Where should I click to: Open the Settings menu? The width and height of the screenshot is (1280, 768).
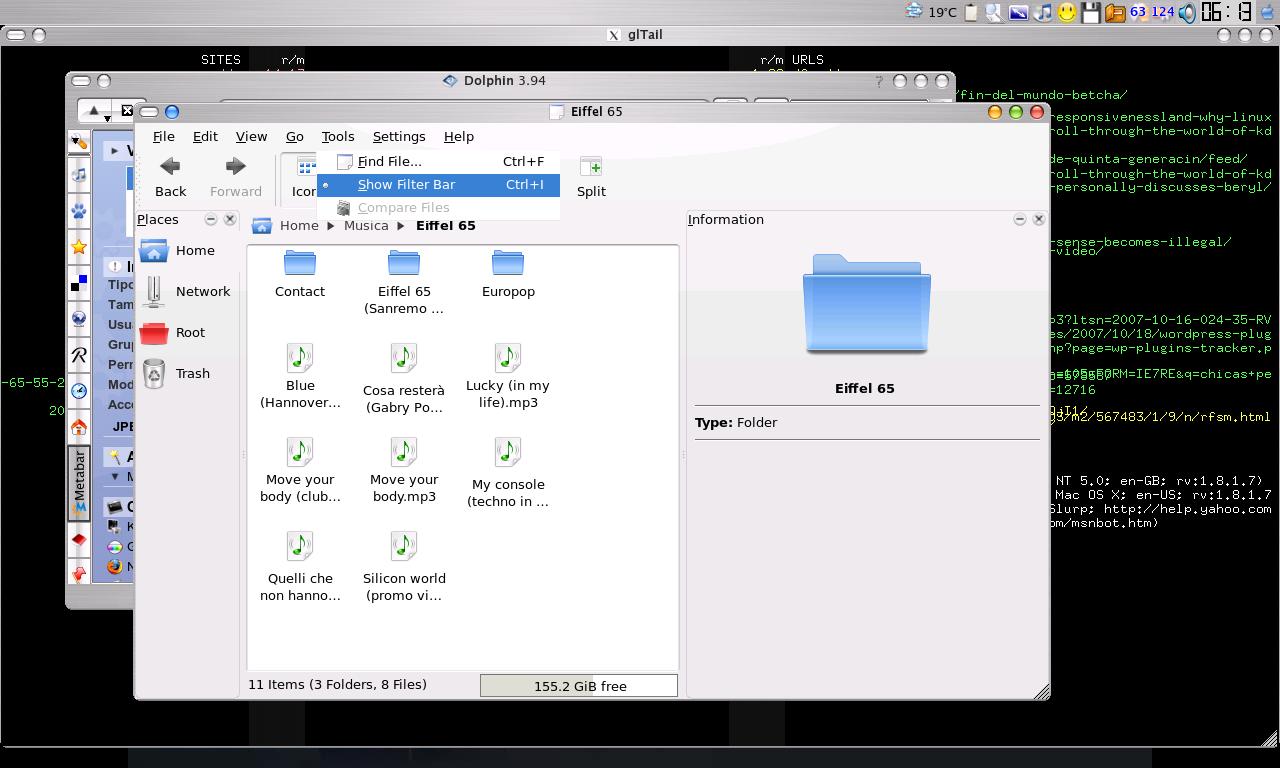(399, 136)
